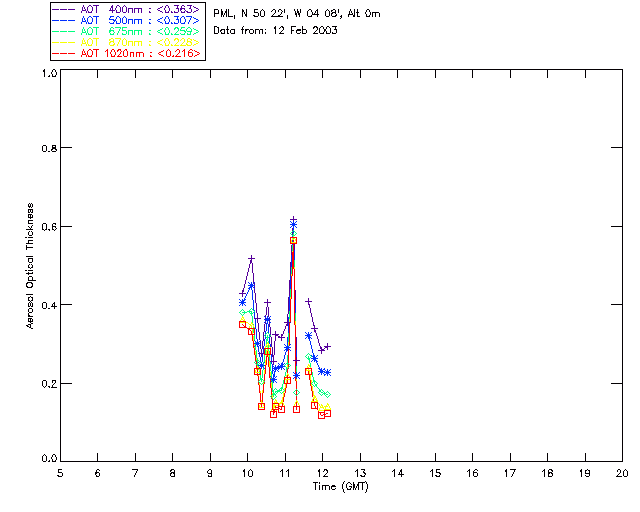Click the x-axis tick label 16
This screenshot has height=512, width=640.
click(472, 473)
